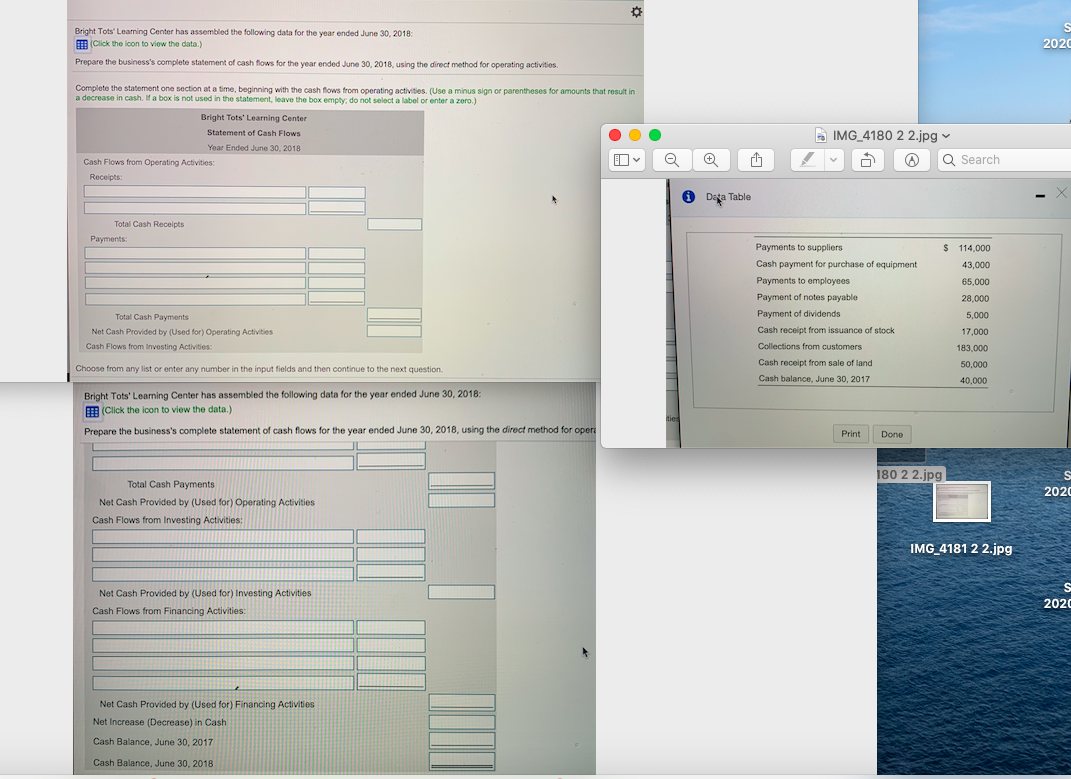The width and height of the screenshot is (1071, 779).
Task: Click first Investing Activities label field
Action: 223,537
